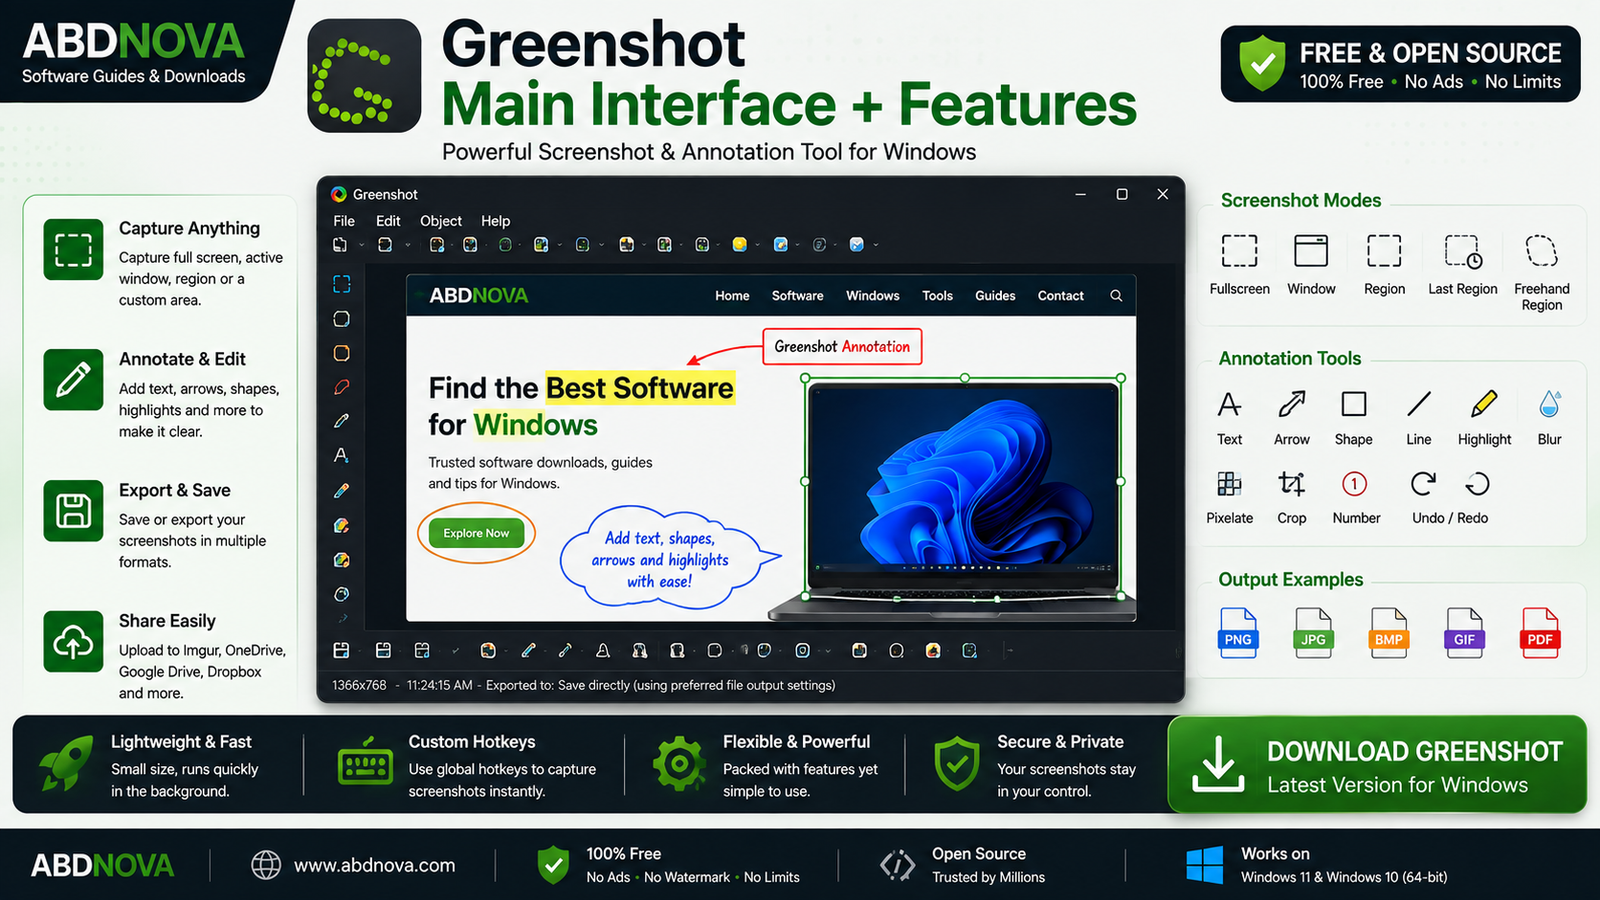
Task: Select the Window capture mode icon
Action: (1311, 250)
